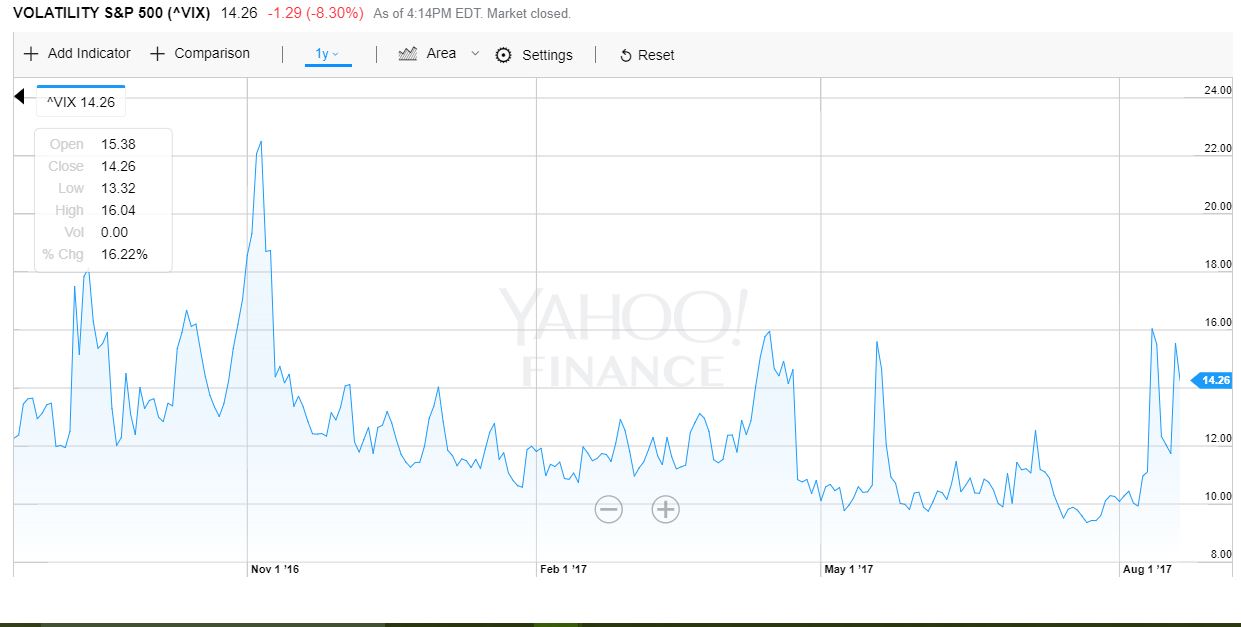The height and width of the screenshot is (627, 1241).
Task: Click the 18.00 y-axis label
Action: pyautogui.click(x=1218, y=265)
